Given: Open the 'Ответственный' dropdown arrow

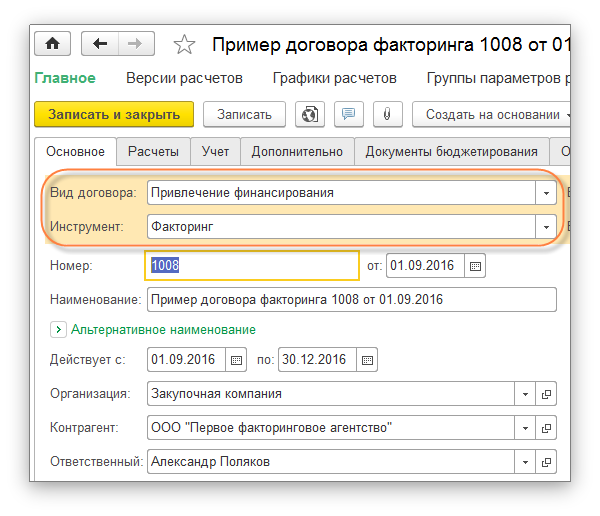Looking at the screenshot, I should click(x=525, y=462).
